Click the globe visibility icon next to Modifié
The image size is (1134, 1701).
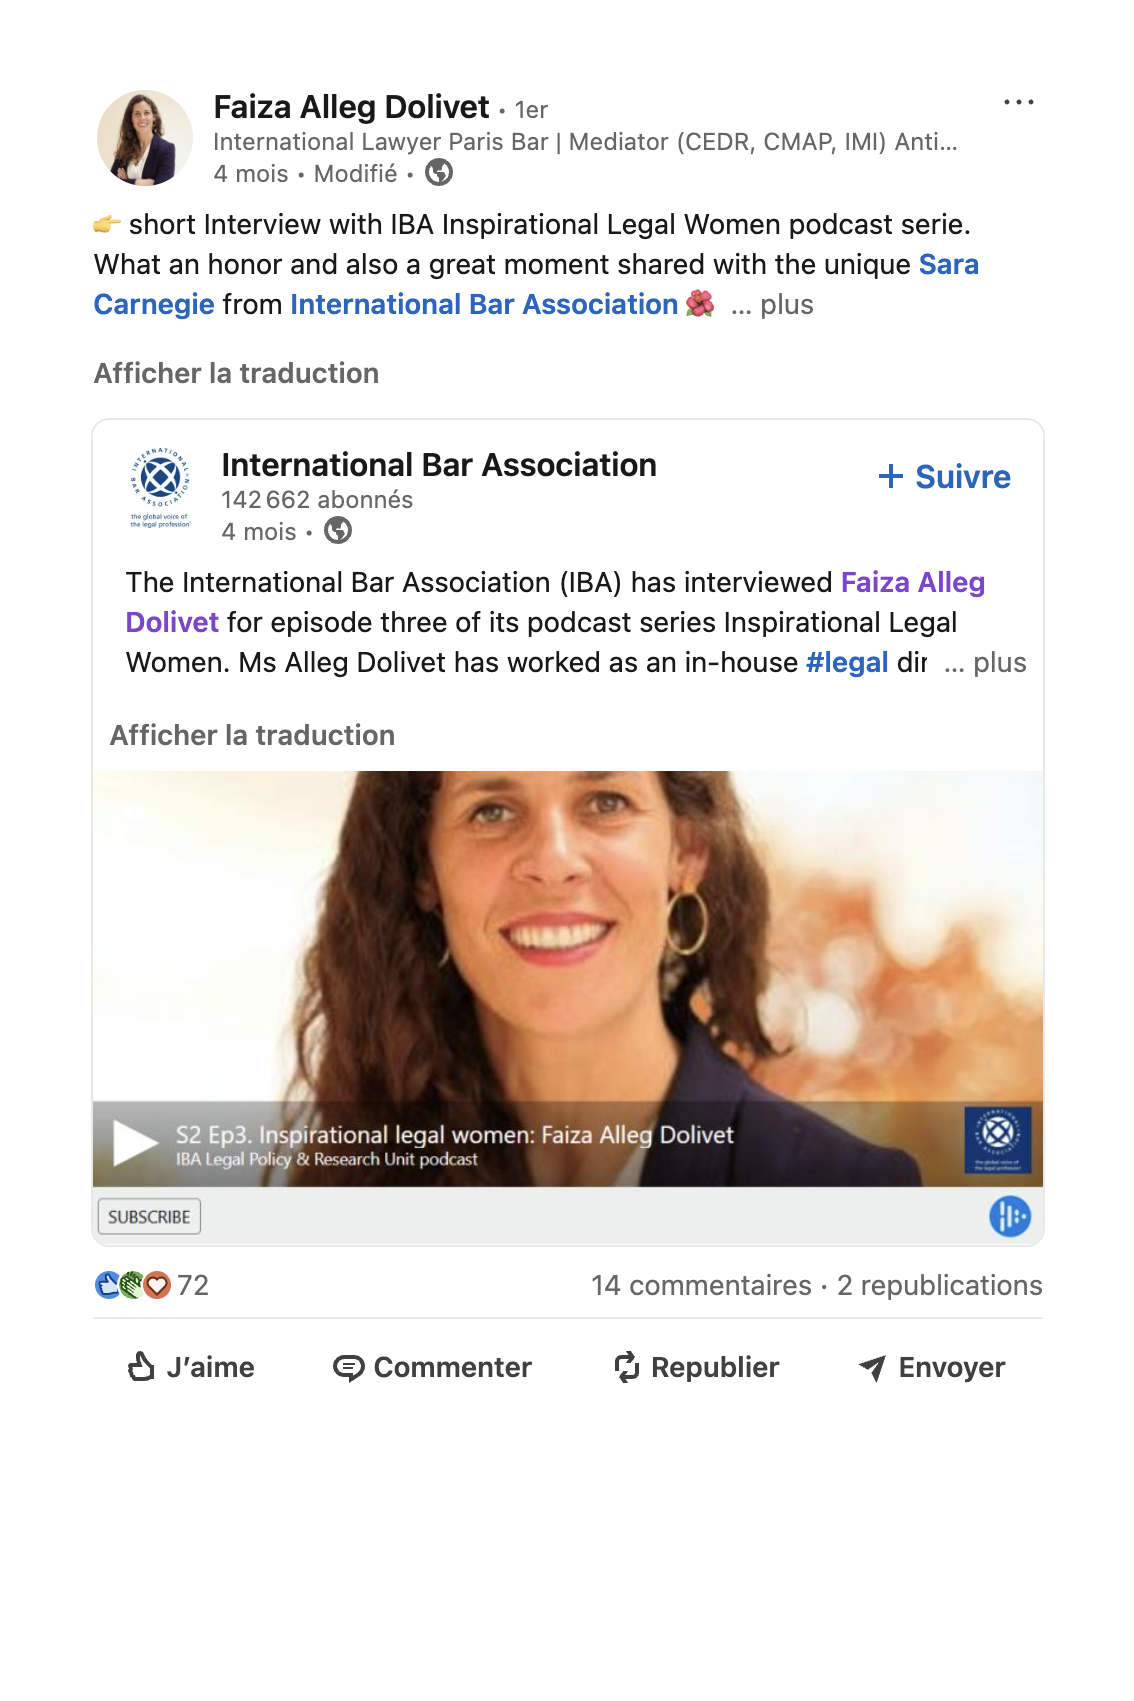[439, 173]
